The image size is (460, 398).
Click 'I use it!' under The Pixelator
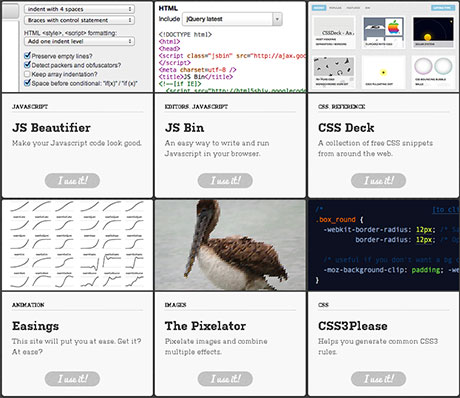225,379
